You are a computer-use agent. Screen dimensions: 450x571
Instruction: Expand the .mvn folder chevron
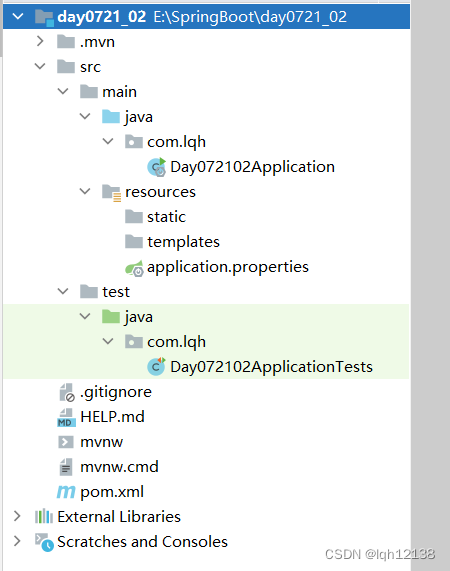40,42
